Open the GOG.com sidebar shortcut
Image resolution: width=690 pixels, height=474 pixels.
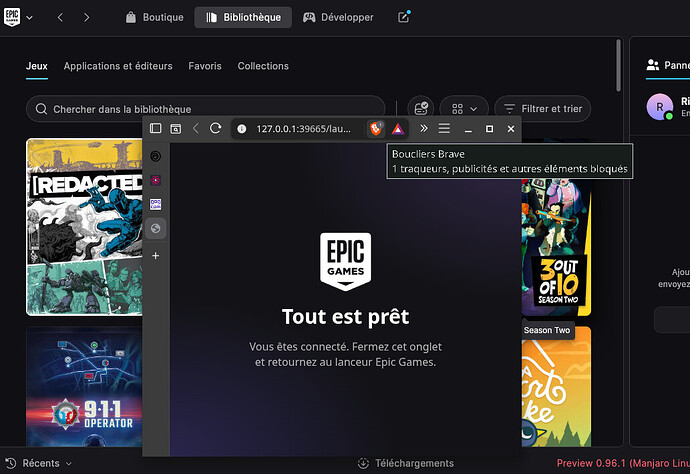155,204
